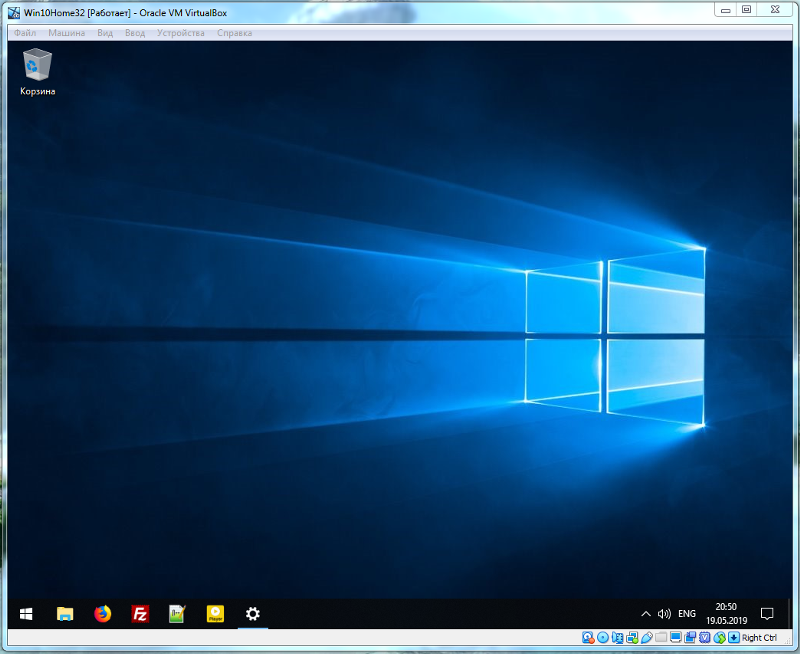Open the Action Center notifications

767,614
